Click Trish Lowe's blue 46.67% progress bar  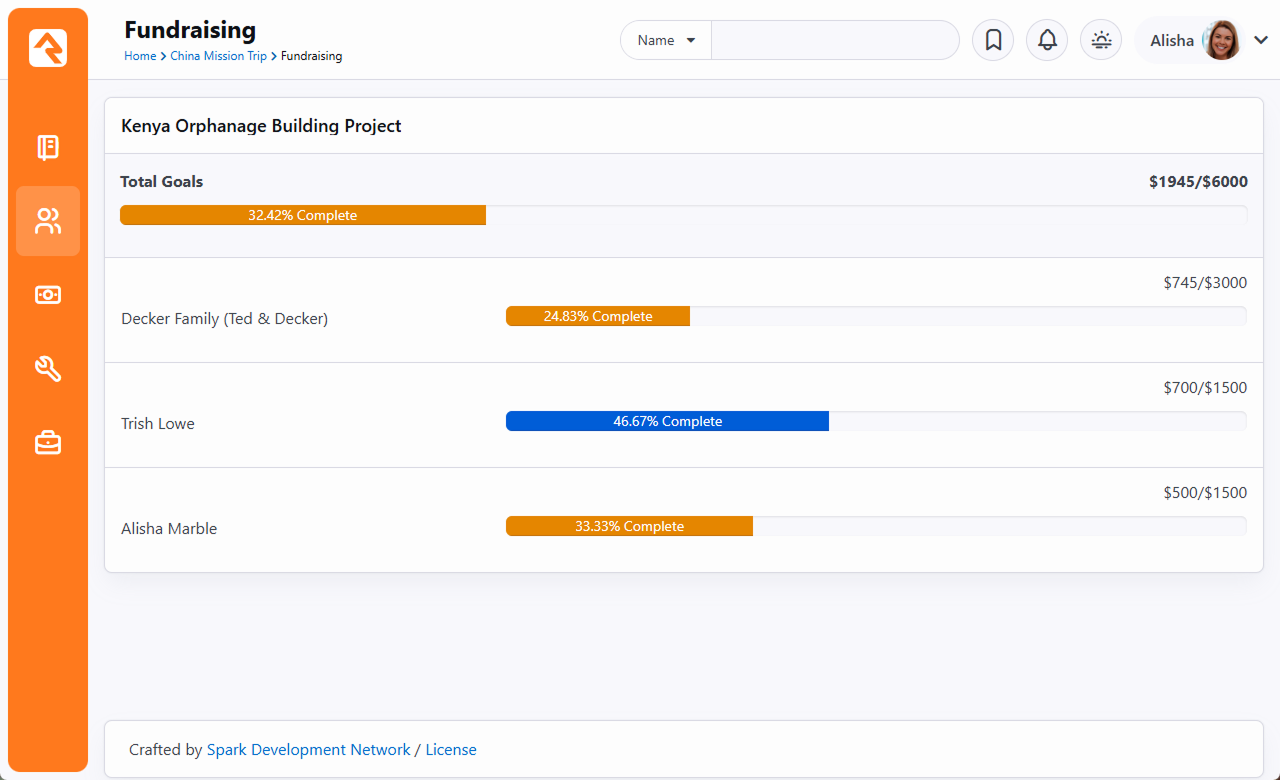[667, 421]
